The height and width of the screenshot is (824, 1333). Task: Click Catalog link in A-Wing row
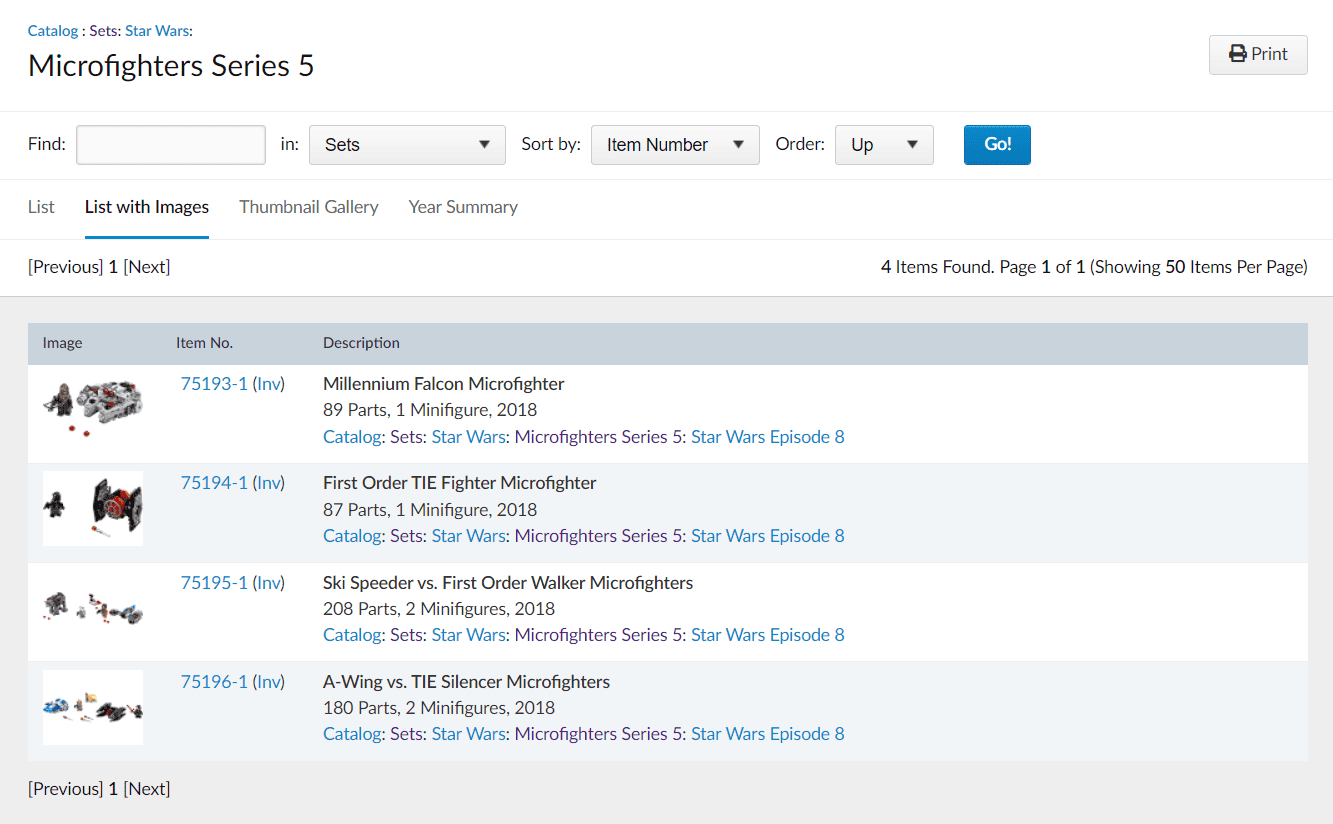click(x=352, y=734)
